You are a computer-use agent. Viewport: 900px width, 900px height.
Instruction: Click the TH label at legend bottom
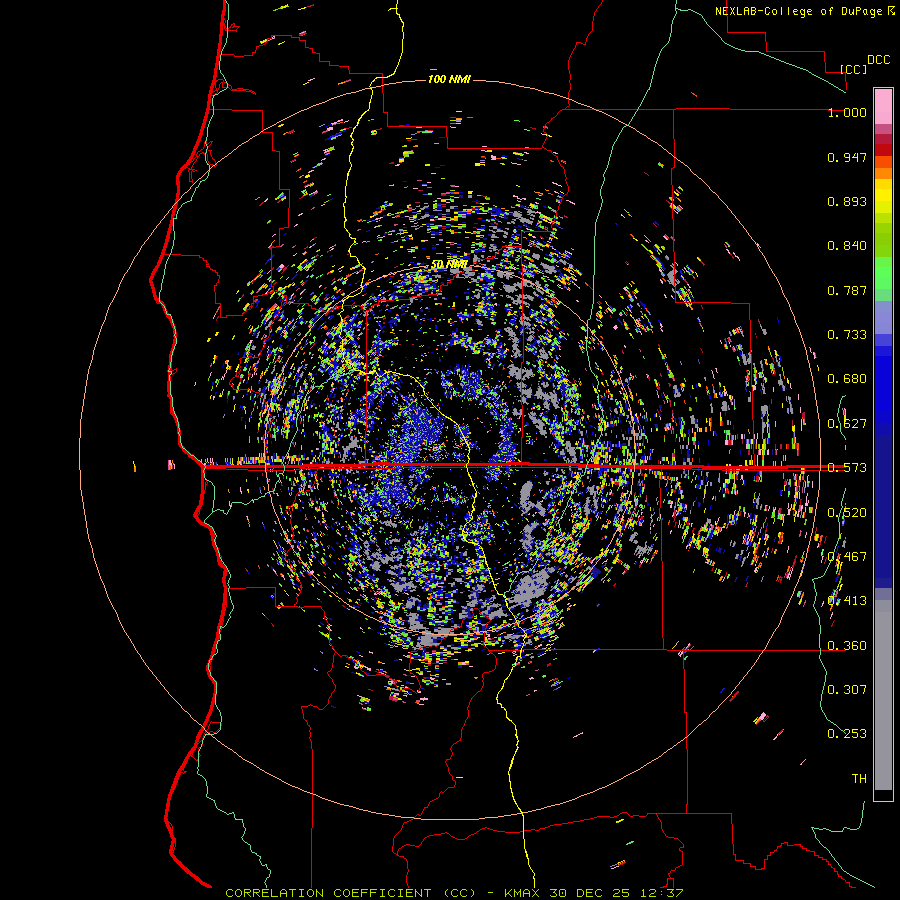859,778
